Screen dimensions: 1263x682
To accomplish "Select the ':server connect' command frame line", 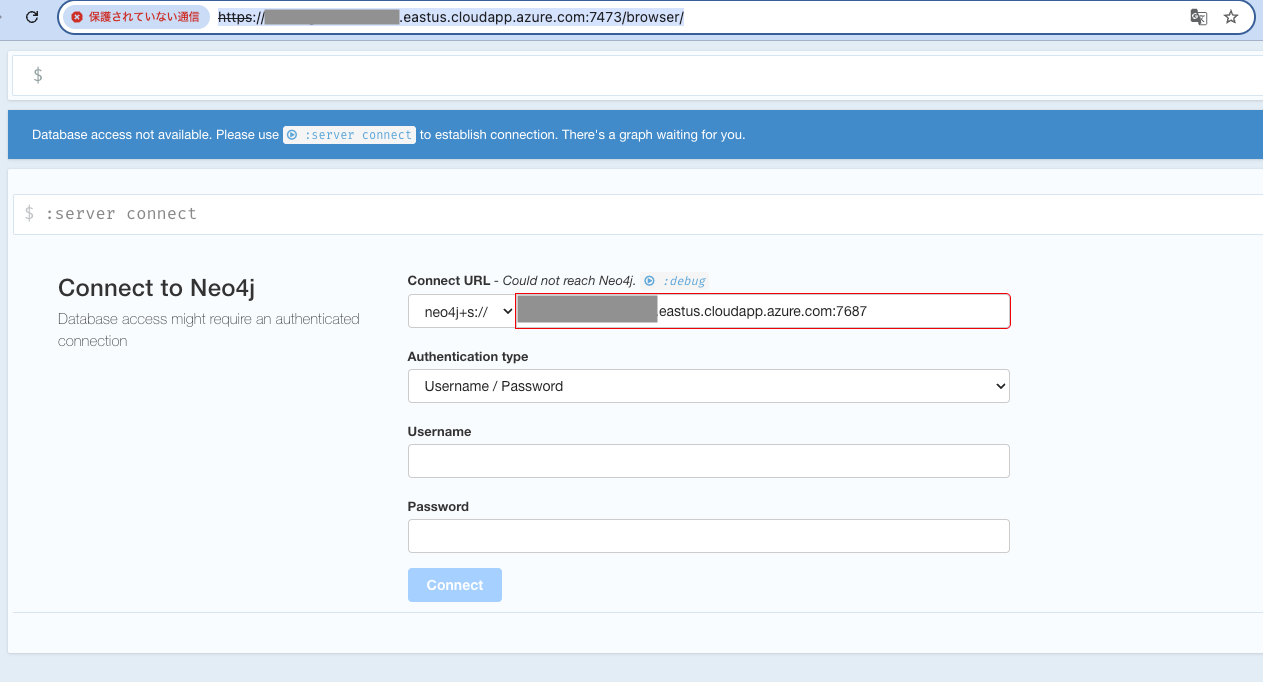I will coord(640,214).
